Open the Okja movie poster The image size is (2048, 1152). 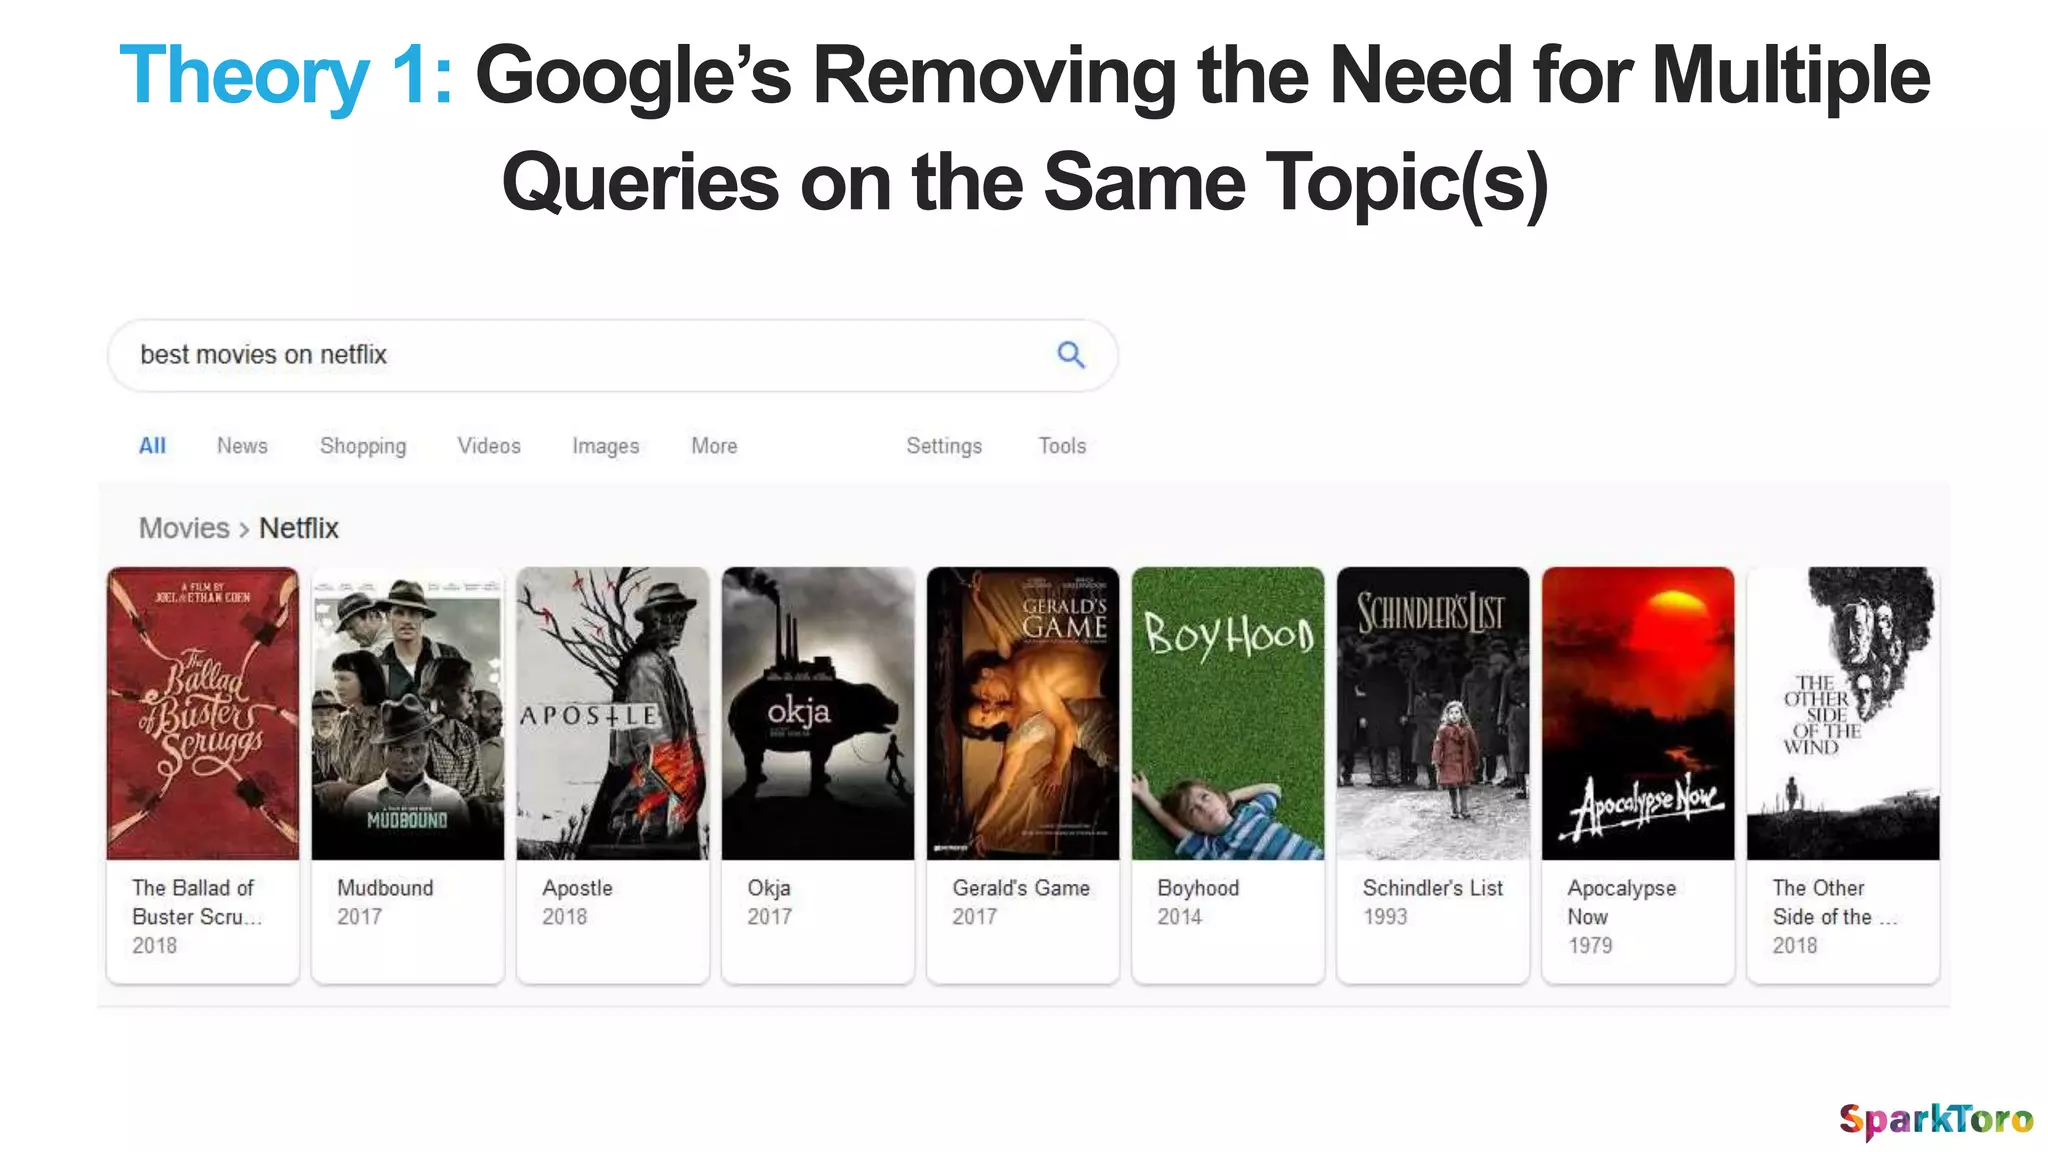point(818,713)
